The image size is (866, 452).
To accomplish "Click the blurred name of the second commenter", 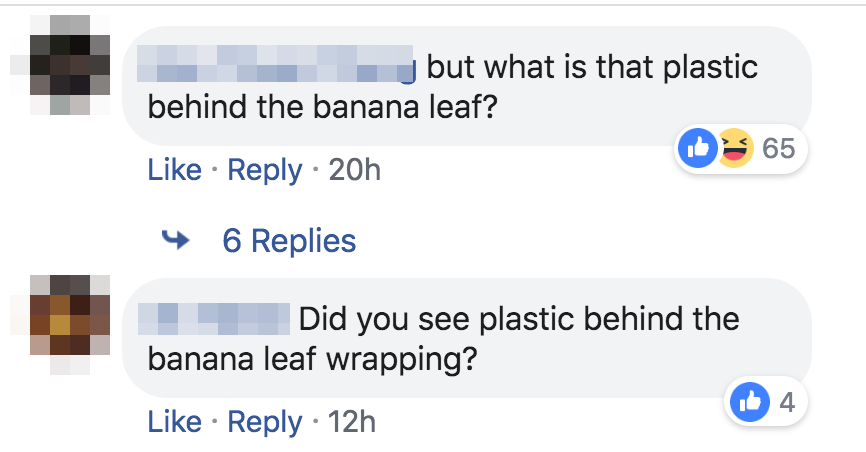I will (217, 318).
